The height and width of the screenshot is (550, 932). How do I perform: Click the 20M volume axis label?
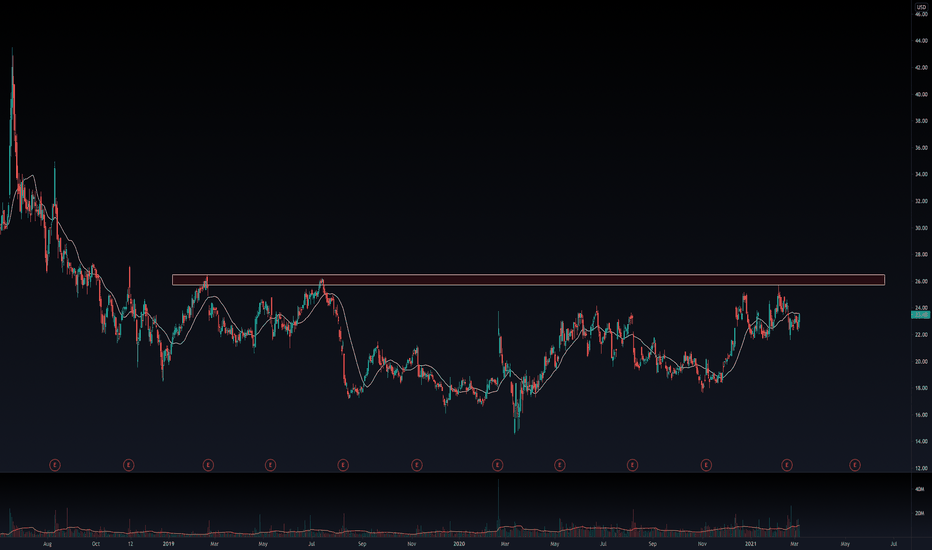920,513
